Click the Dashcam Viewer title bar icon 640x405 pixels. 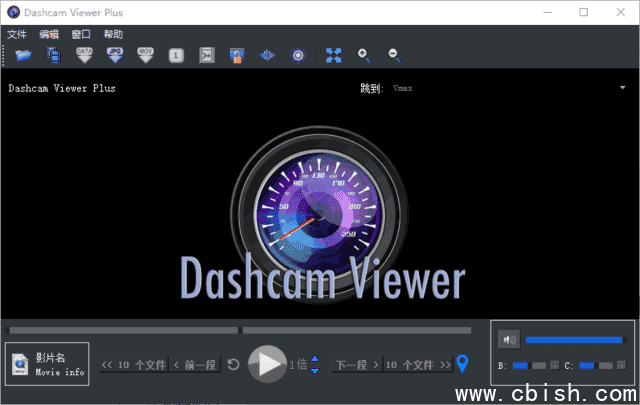click(x=13, y=12)
